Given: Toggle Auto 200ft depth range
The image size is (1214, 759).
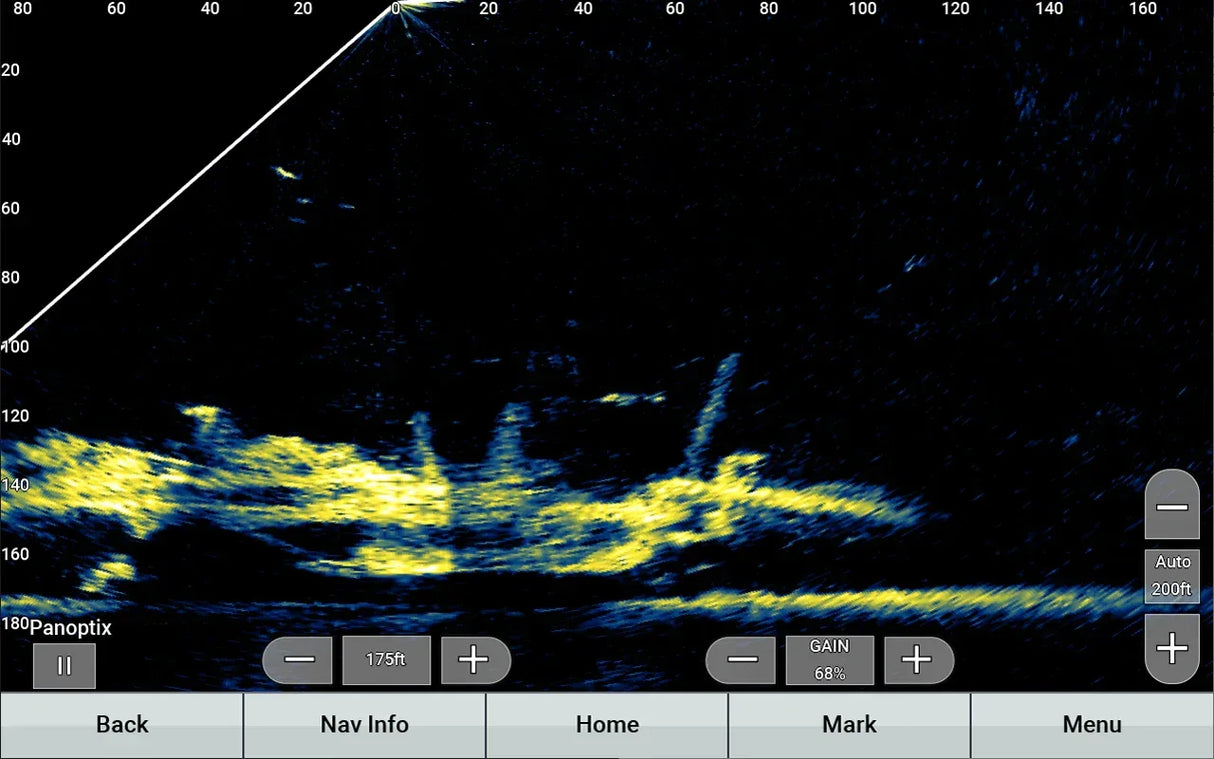Looking at the screenshot, I should coord(1171,575).
